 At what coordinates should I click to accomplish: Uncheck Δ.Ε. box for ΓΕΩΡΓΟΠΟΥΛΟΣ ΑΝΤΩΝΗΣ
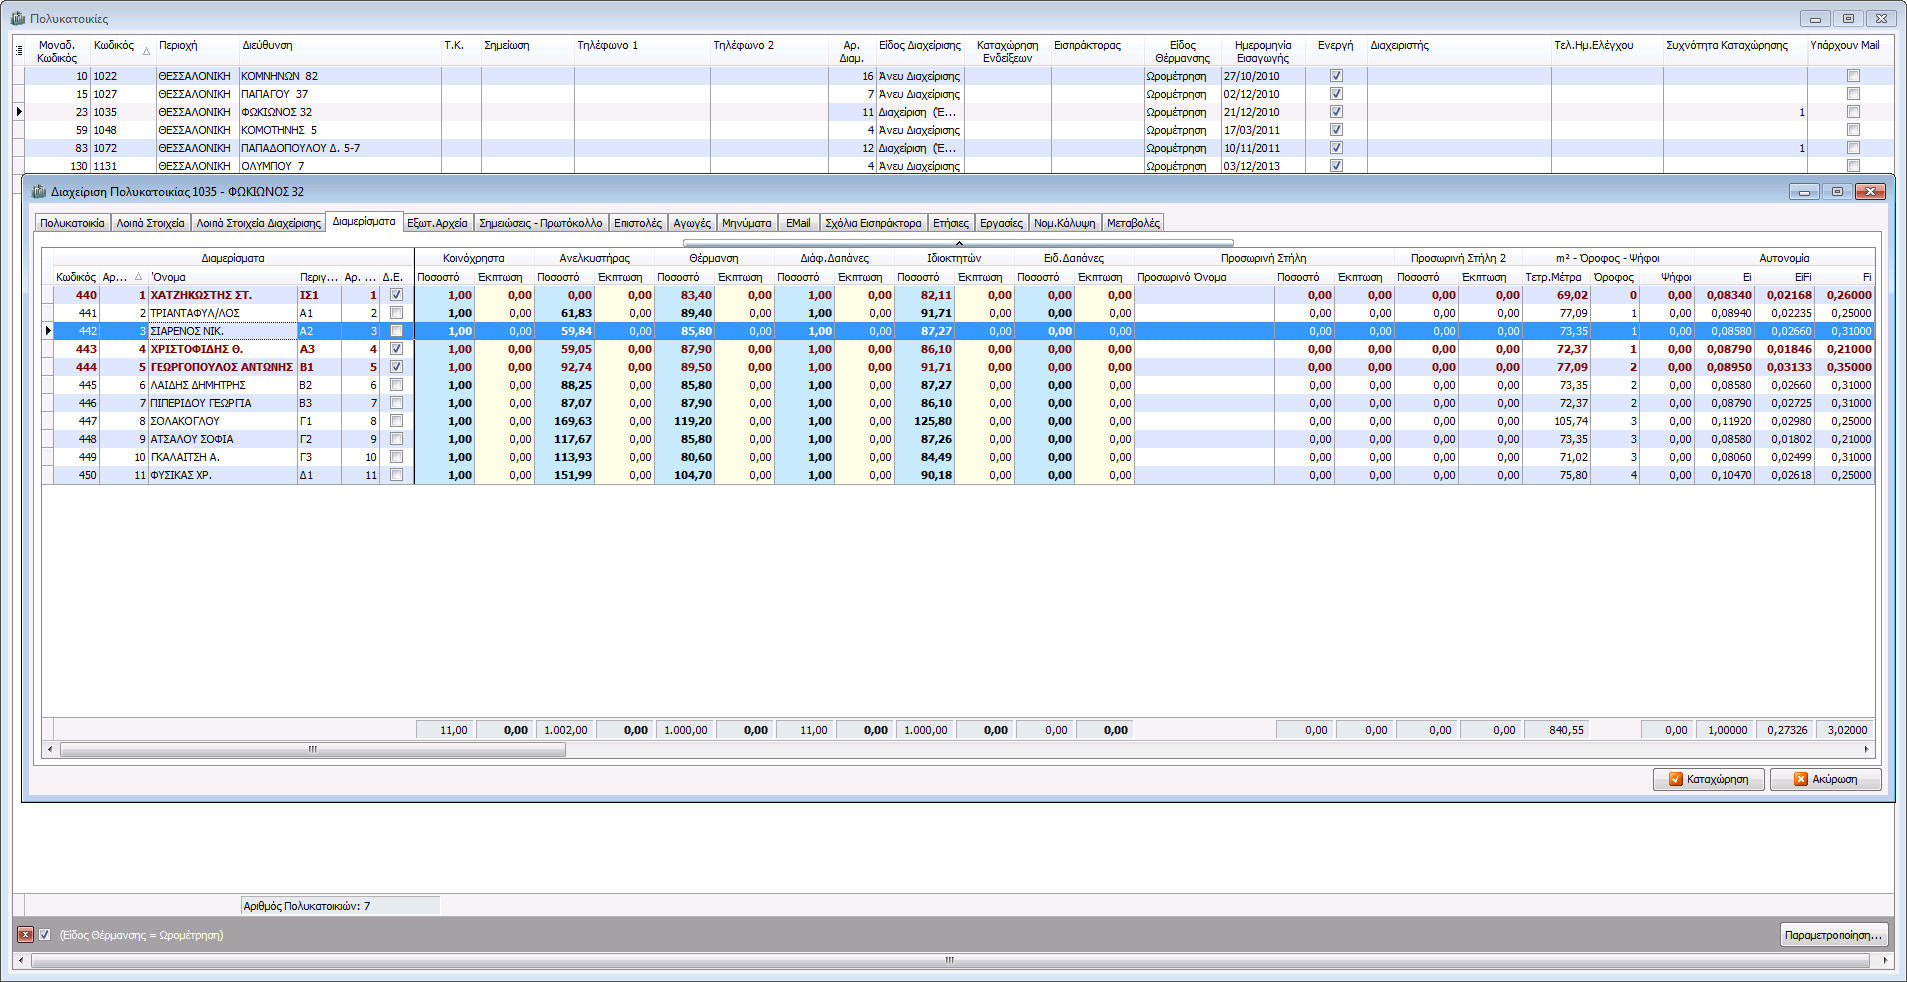click(396, 367)
